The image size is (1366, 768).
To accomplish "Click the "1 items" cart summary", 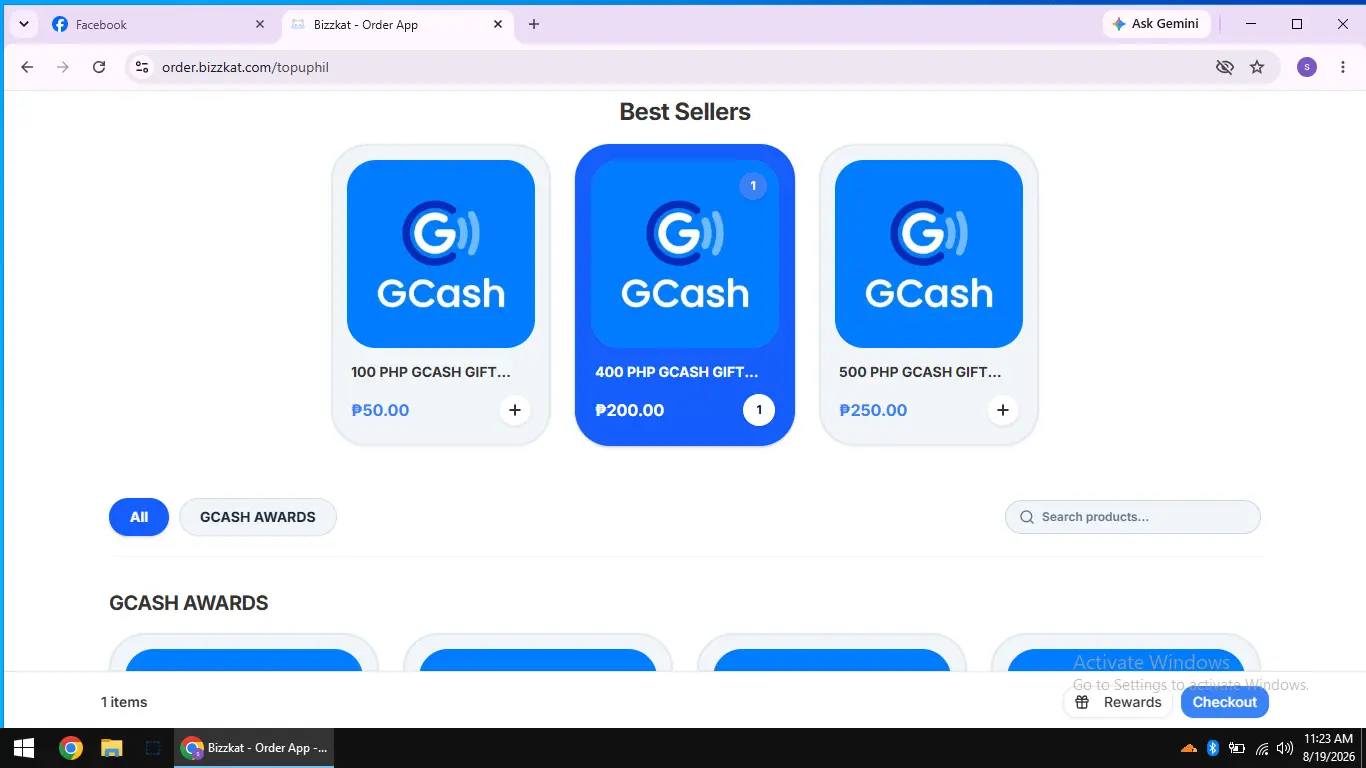I will [x=124, y=702].
